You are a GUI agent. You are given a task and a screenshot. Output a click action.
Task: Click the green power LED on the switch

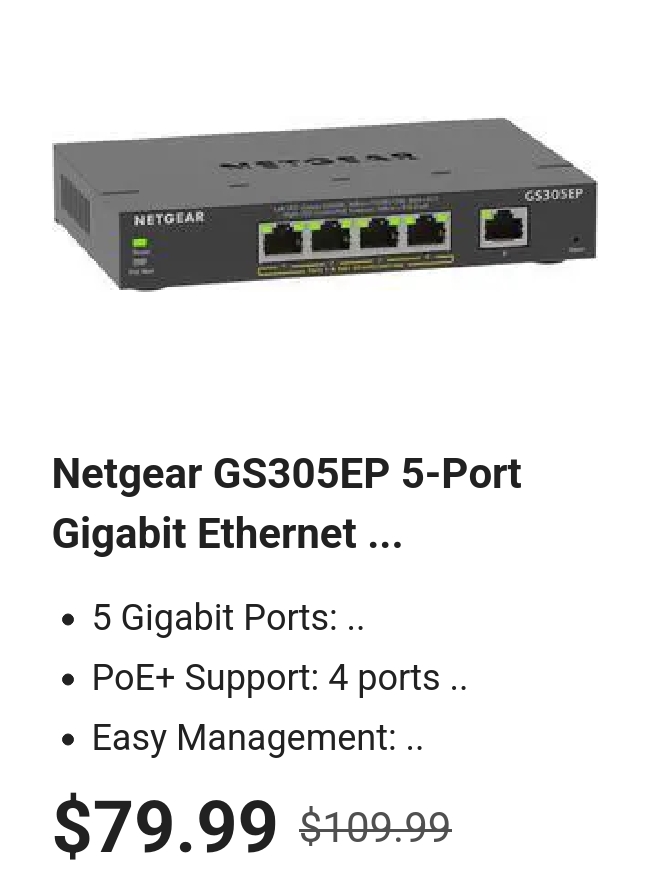pos(140,242)
